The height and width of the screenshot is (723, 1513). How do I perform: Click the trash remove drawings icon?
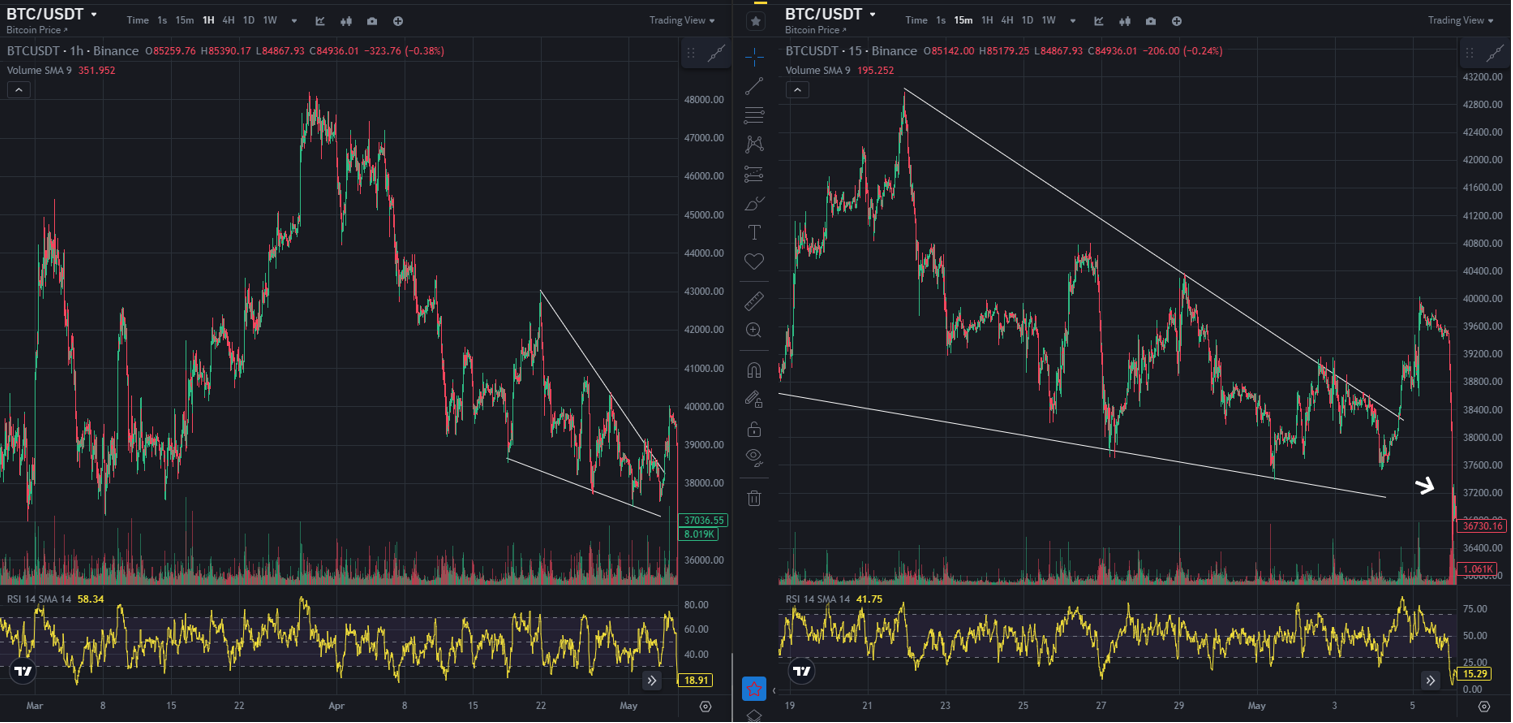pos(754,497)
